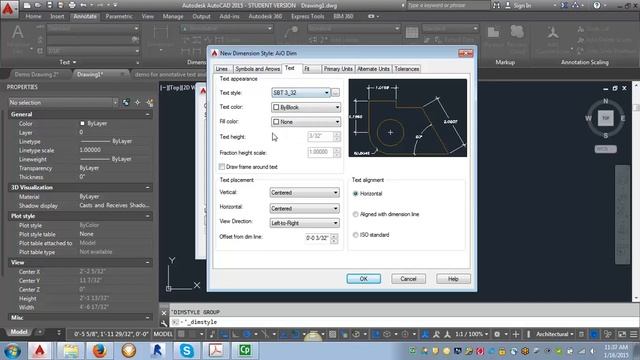Click the Offset from dim line field

coord(318,238)
